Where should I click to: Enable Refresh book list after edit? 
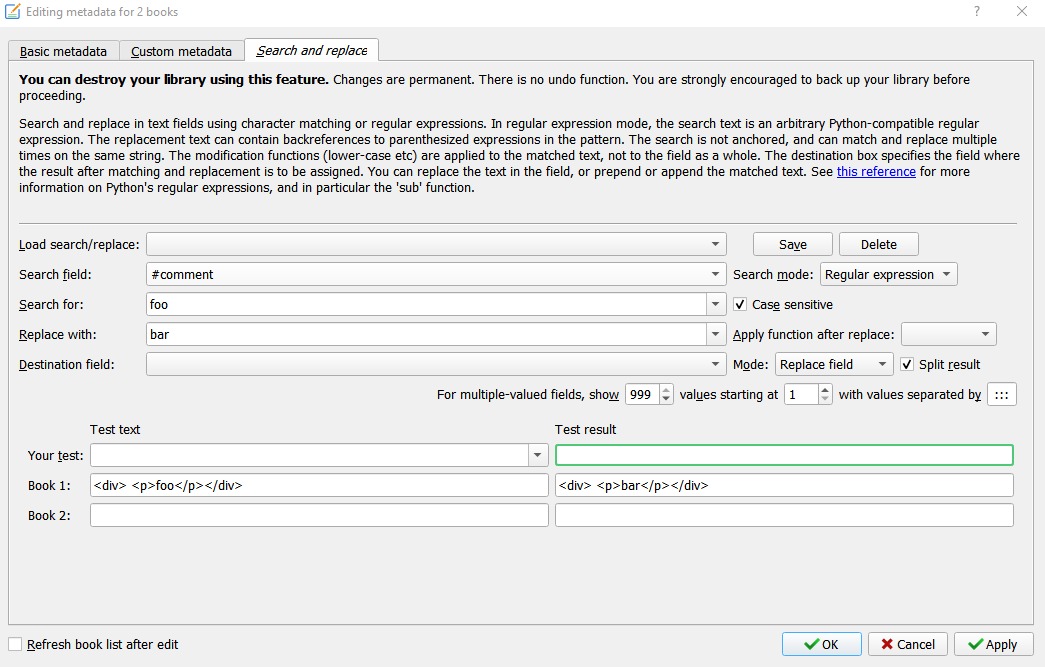[15, 644]
